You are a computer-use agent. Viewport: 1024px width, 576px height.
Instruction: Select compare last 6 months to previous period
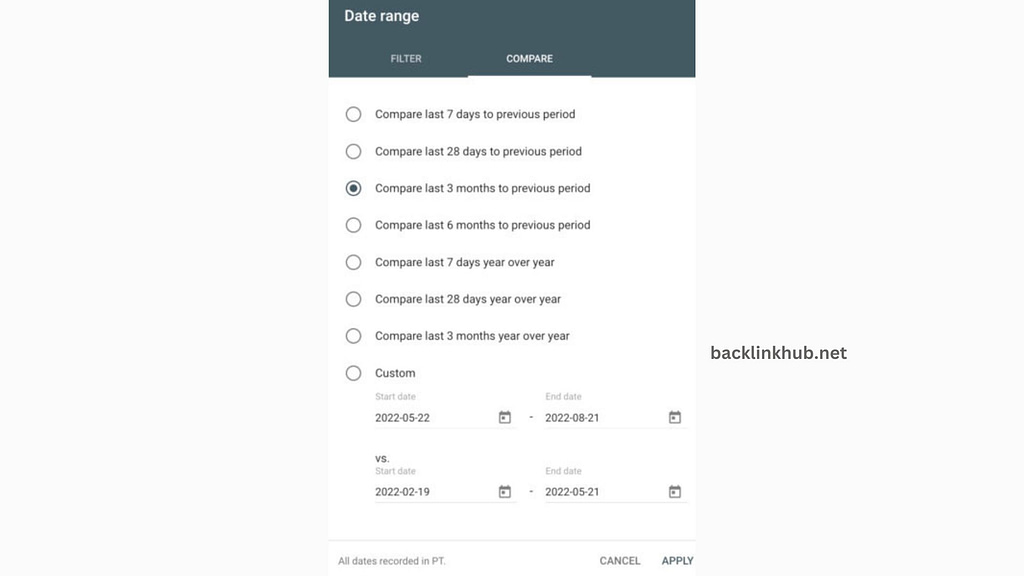353,225
